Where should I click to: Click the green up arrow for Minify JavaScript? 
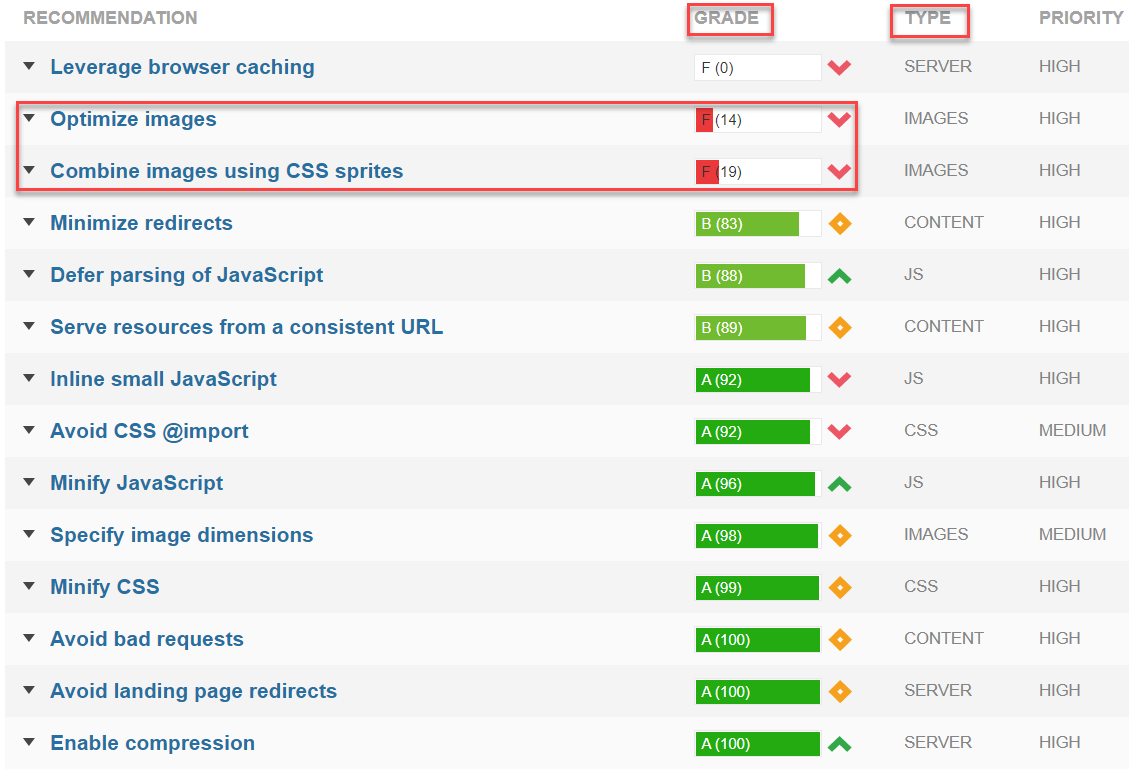tap(840, 484)
